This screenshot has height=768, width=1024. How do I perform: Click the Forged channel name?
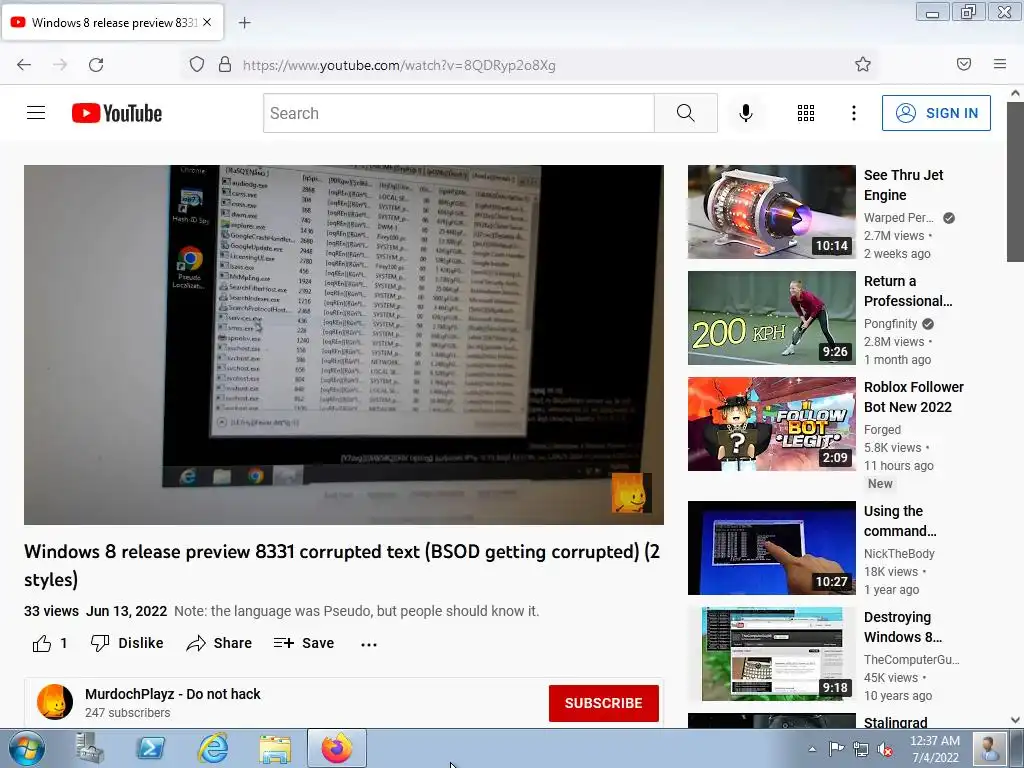coord(882,429)
